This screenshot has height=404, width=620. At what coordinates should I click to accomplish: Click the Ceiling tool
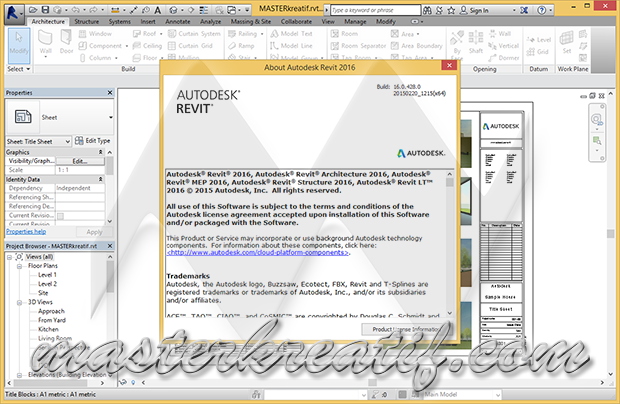click(x=147, y=46)
